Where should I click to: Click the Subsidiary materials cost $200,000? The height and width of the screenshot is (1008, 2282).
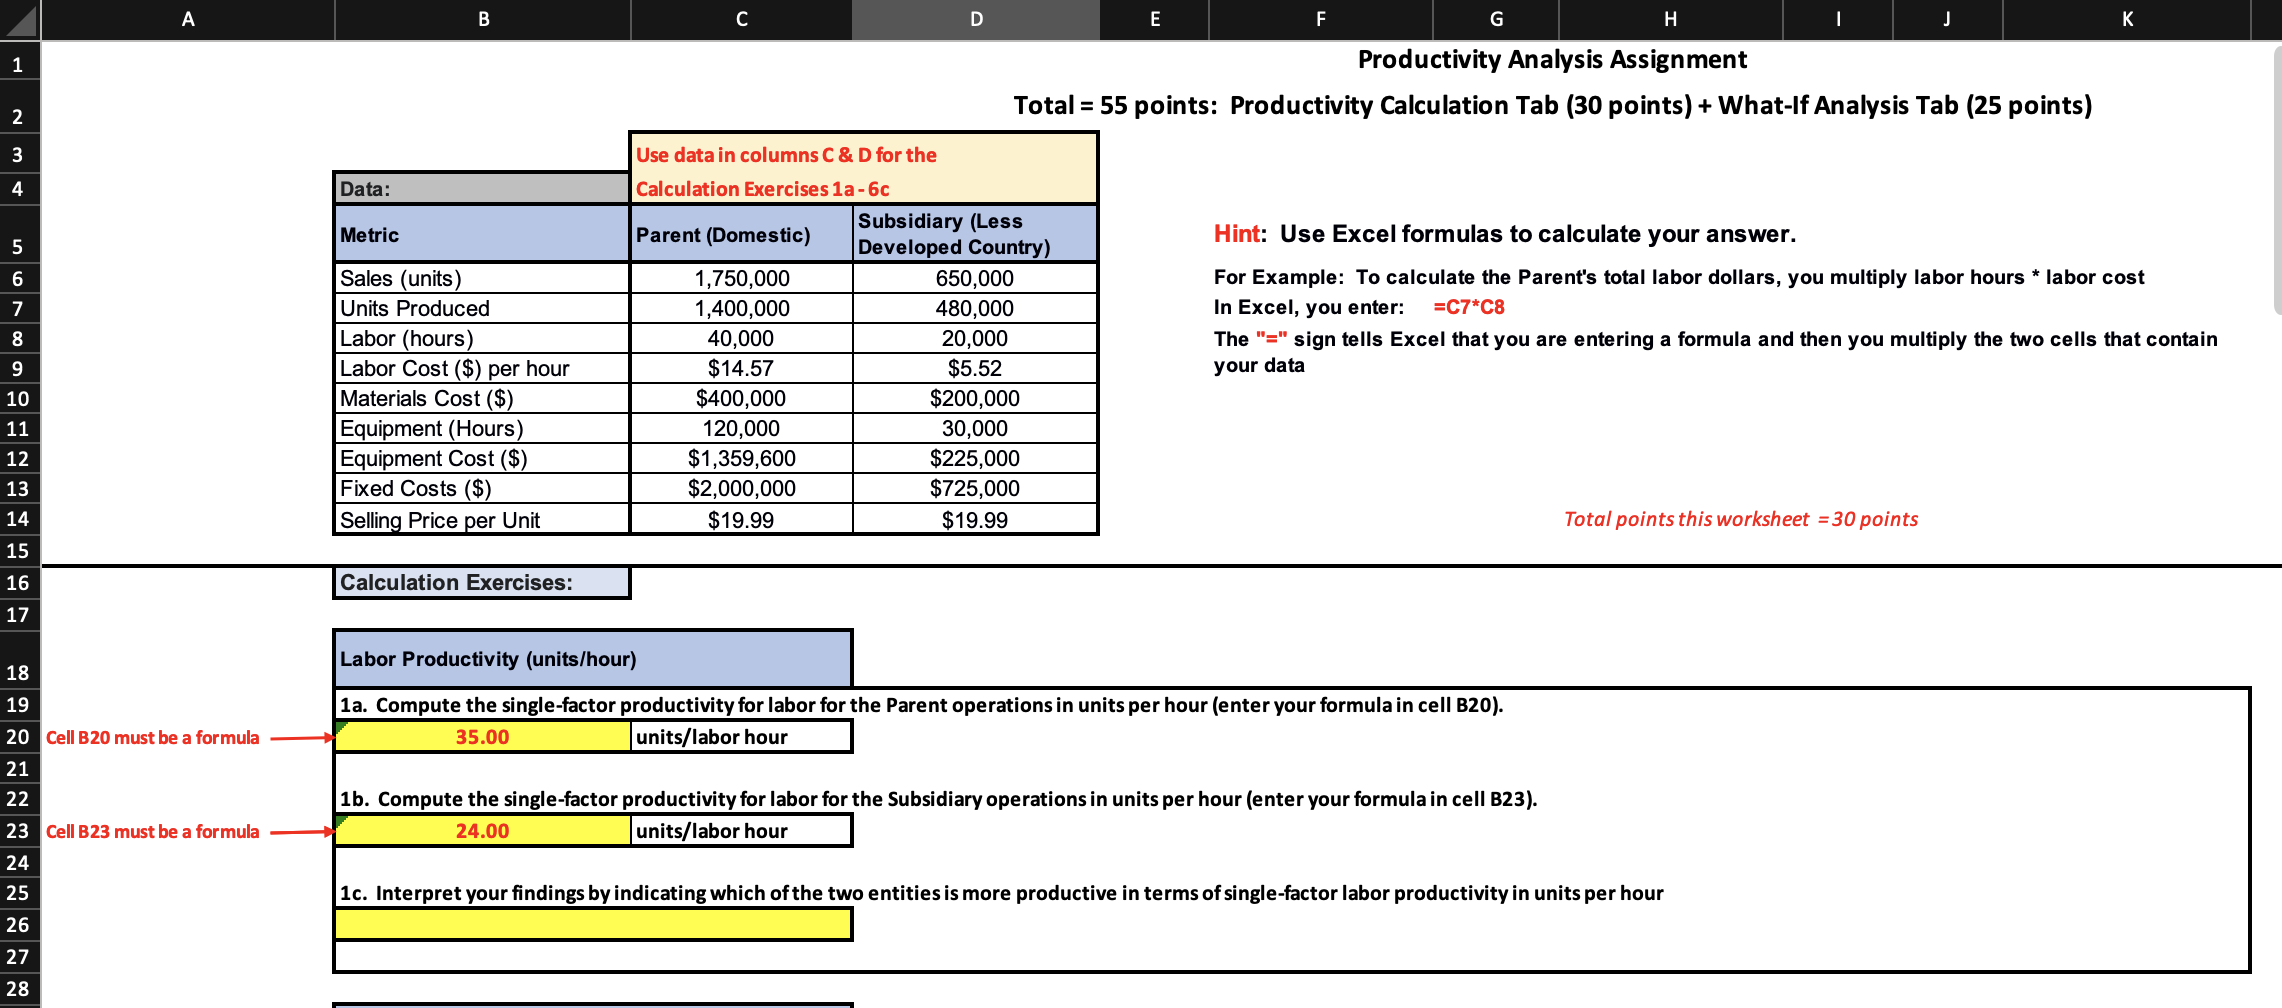(x=975, y=398)
